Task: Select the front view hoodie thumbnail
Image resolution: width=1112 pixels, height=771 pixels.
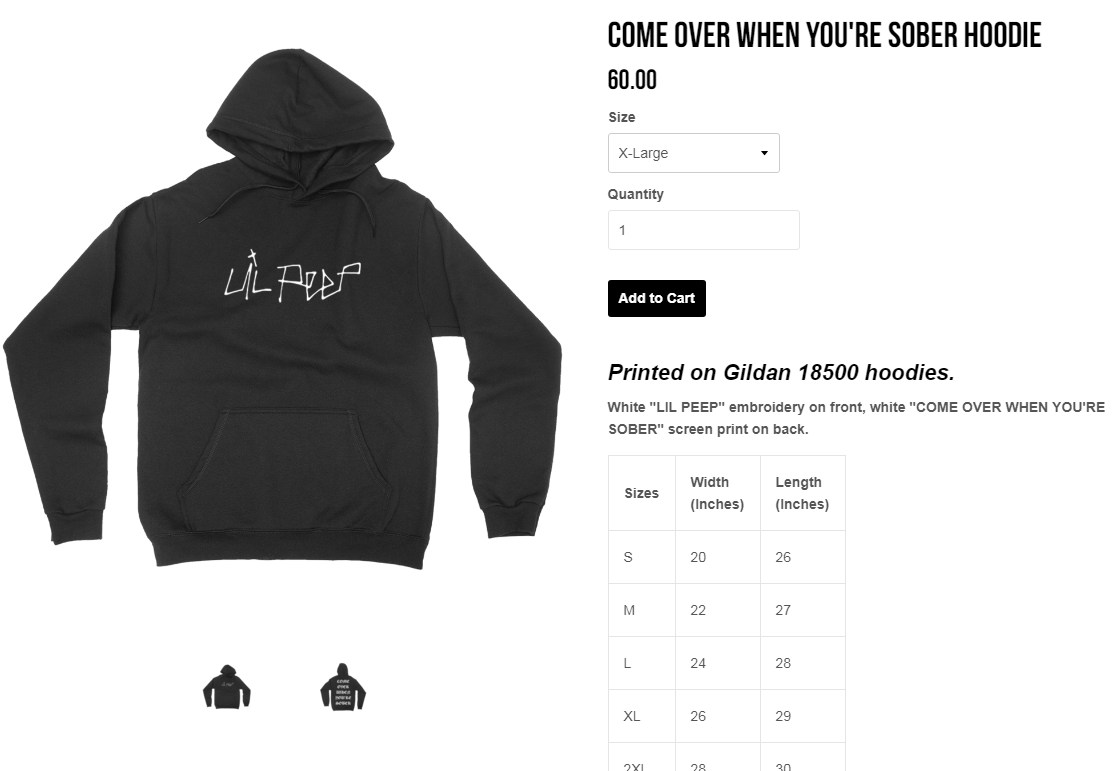Action: click(226, 687)
